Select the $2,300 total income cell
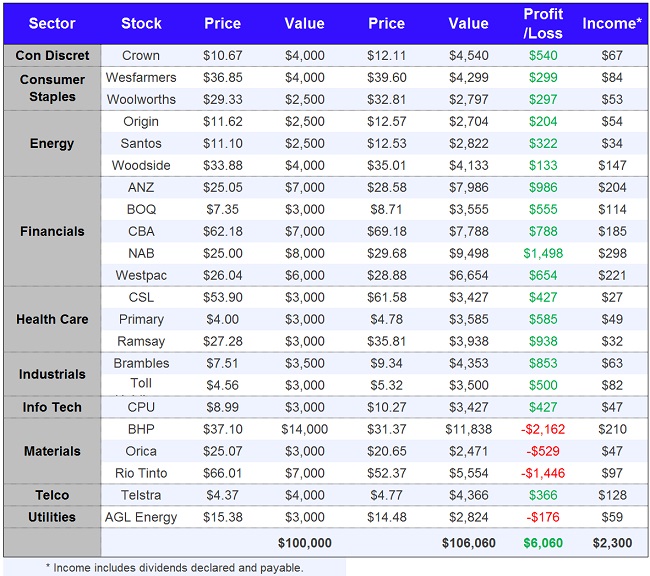Screen dimensions: 650x576 pos(611,541)
